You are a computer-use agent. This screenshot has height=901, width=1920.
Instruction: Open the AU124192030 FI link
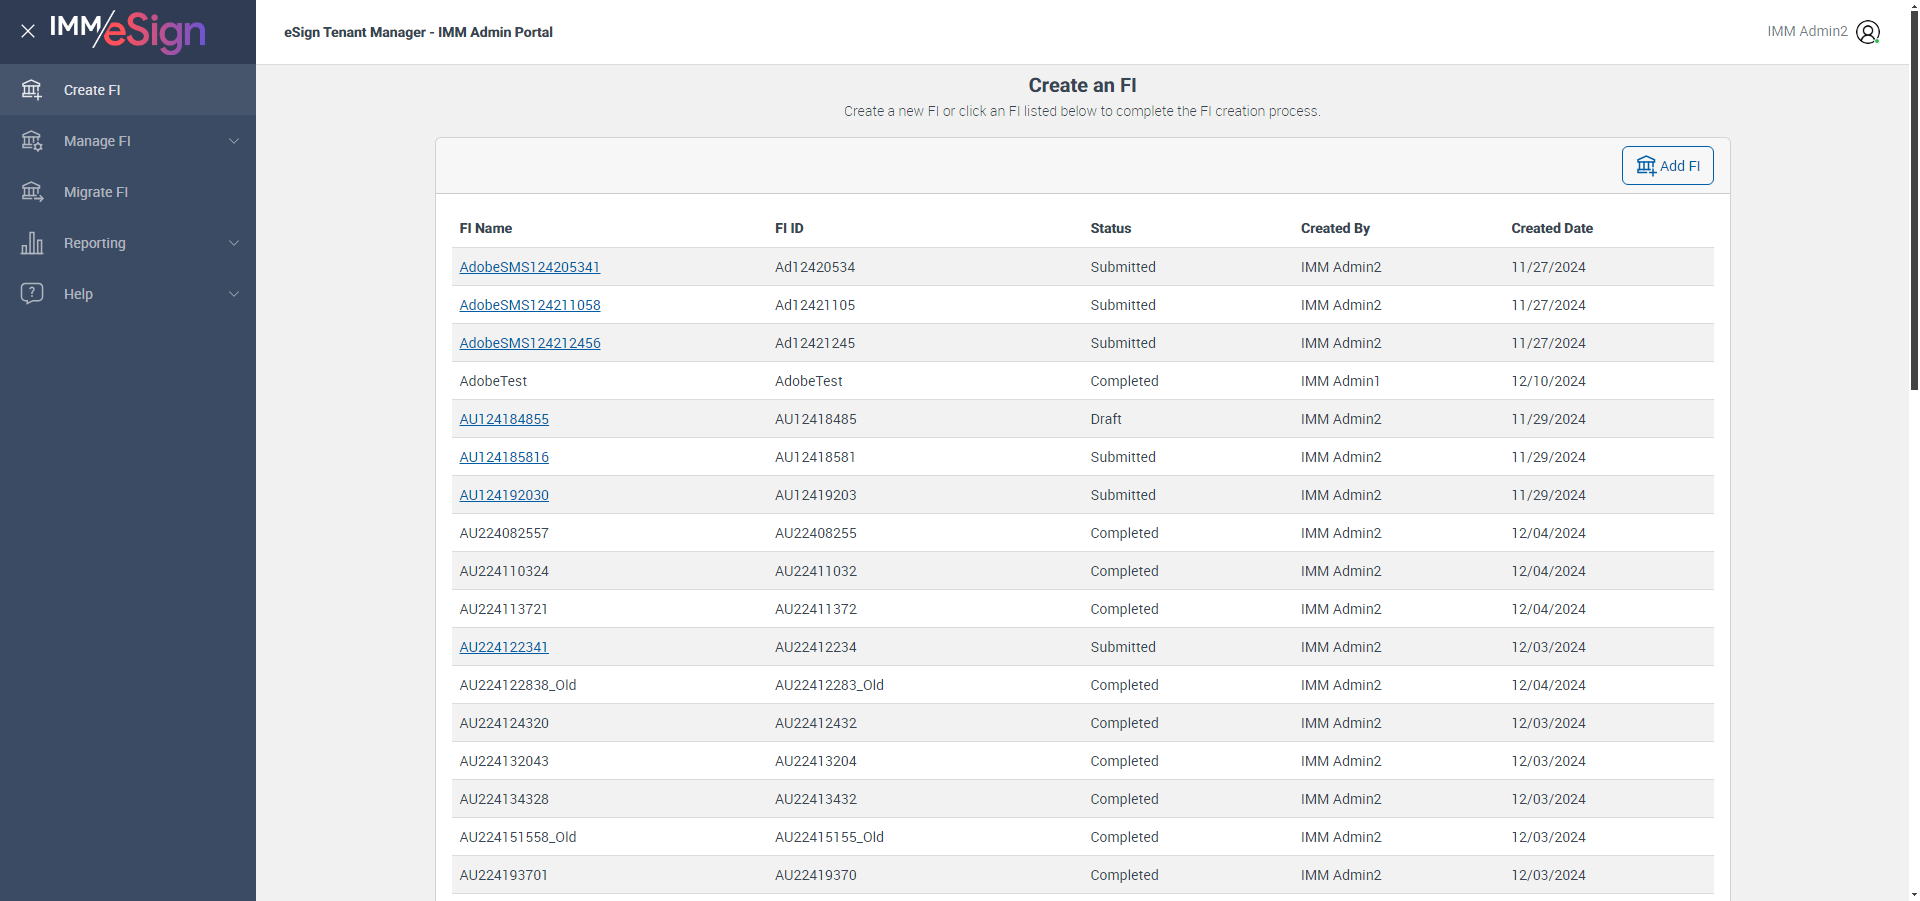click(x=504, y=495)
